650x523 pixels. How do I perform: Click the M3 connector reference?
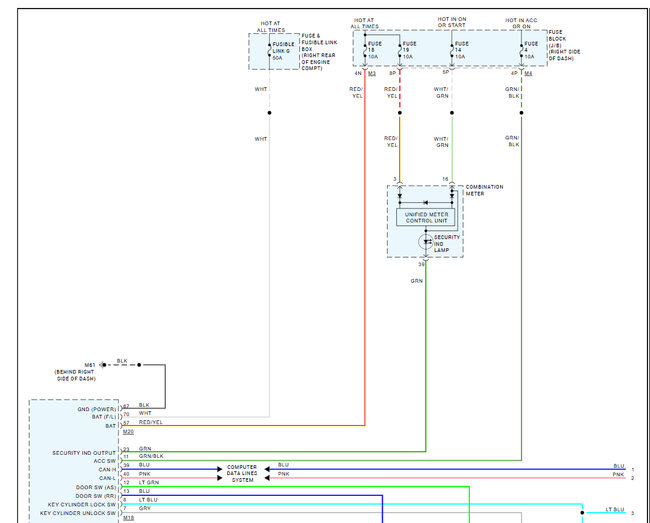pos(372,73)
